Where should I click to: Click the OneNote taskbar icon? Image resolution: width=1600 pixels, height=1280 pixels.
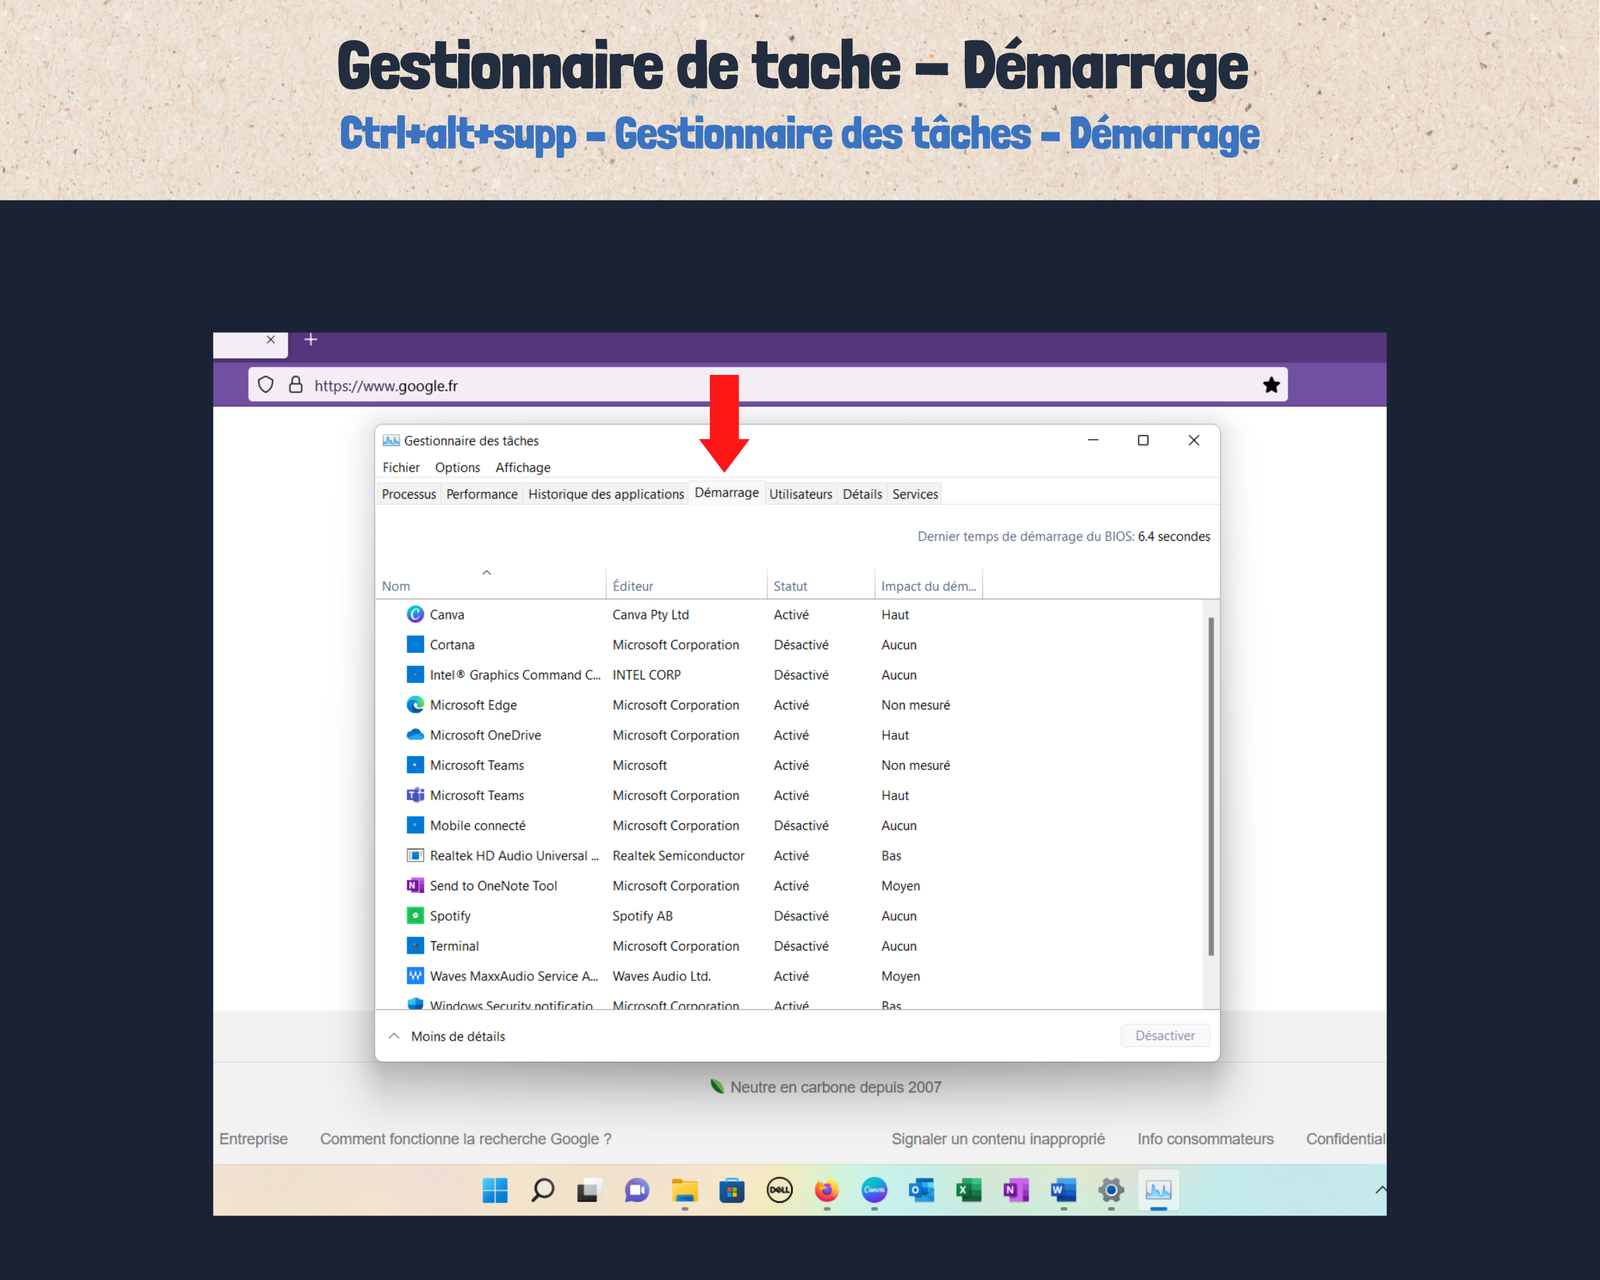[x=1015, y=1190]
